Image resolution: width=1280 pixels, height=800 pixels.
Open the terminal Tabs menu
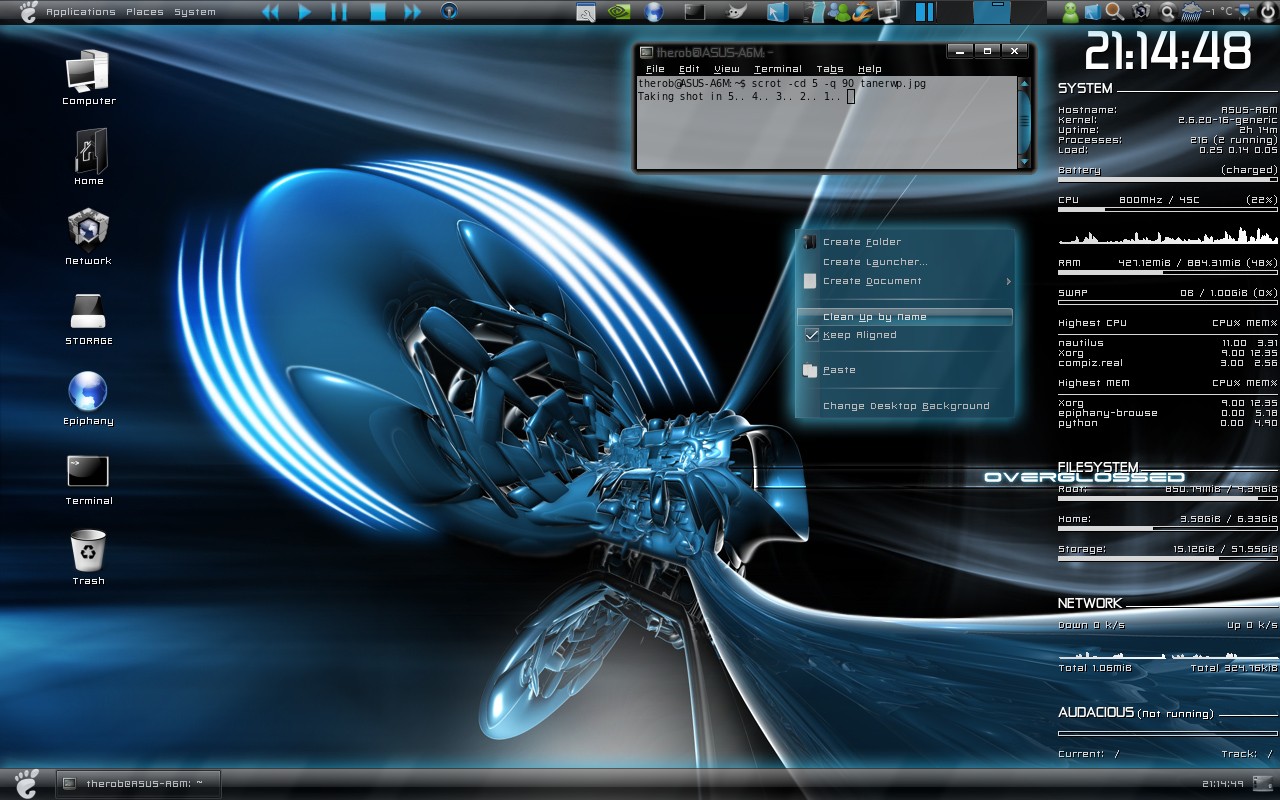tap(830, 69)
